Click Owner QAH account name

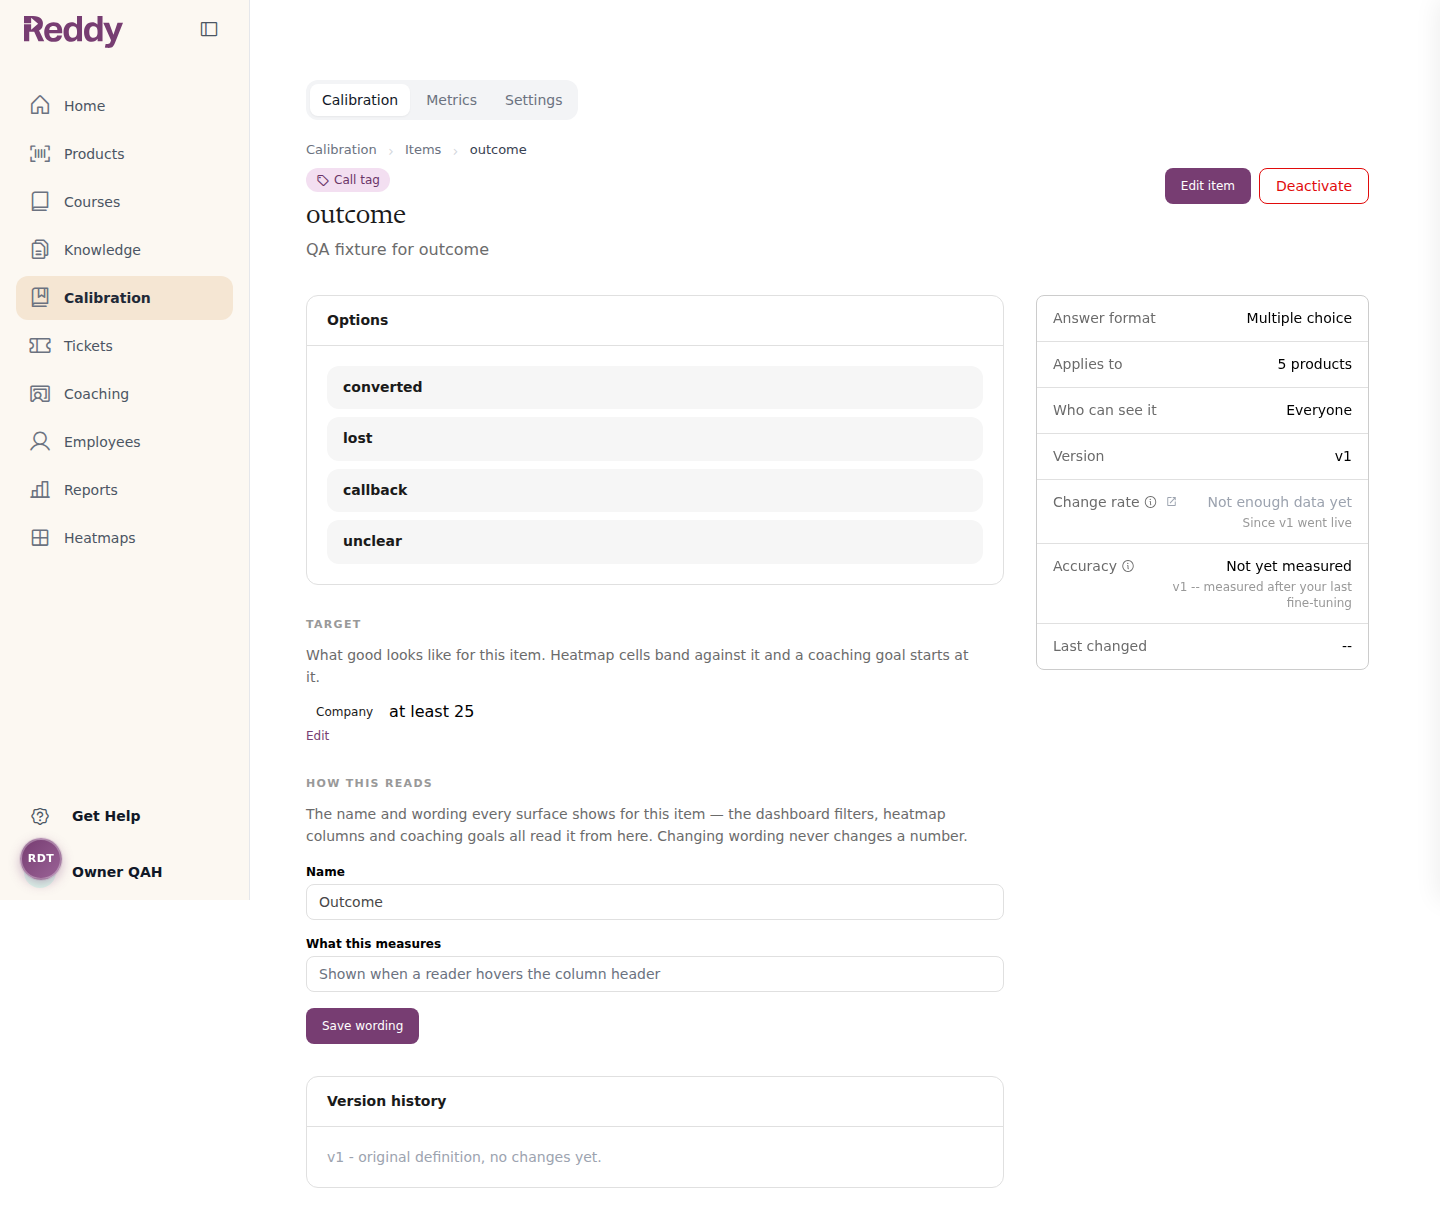click(117, 872)
